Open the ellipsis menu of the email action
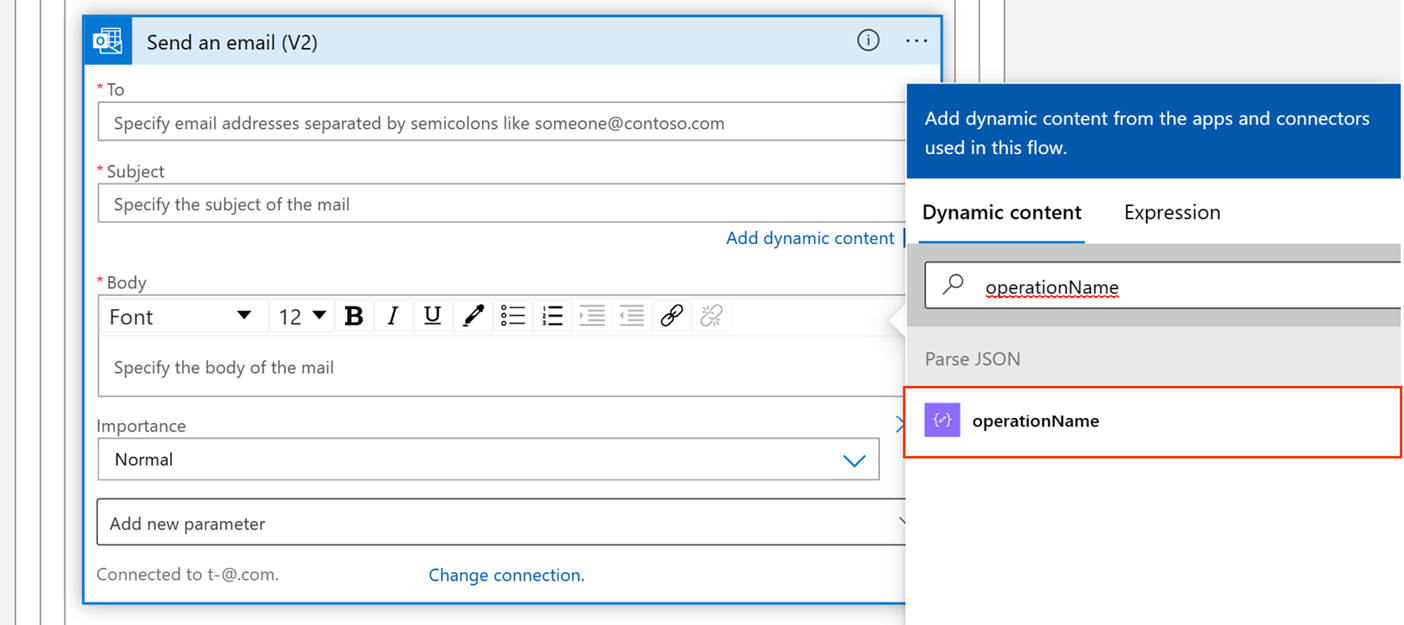 click(916, 41)
